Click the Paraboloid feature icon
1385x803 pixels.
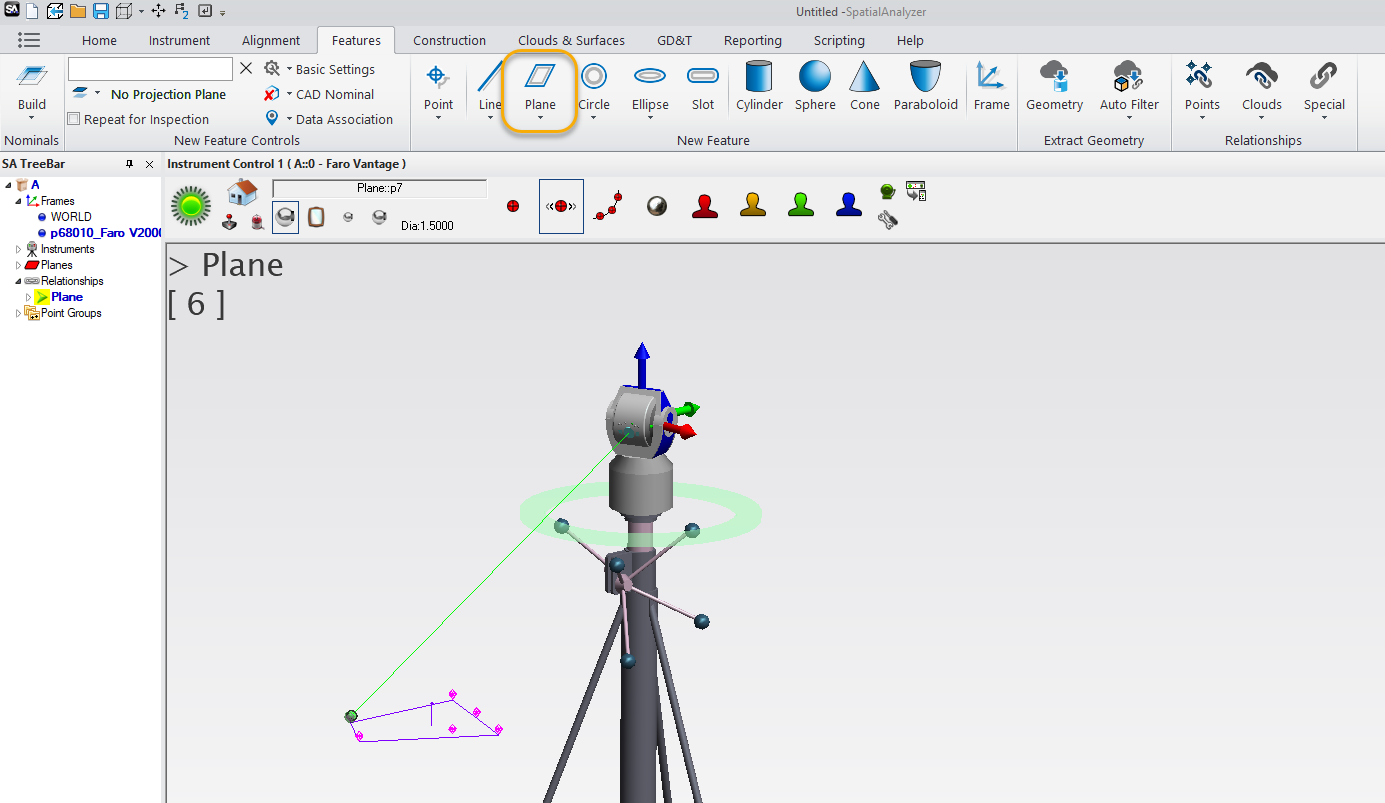pos(925,86)
